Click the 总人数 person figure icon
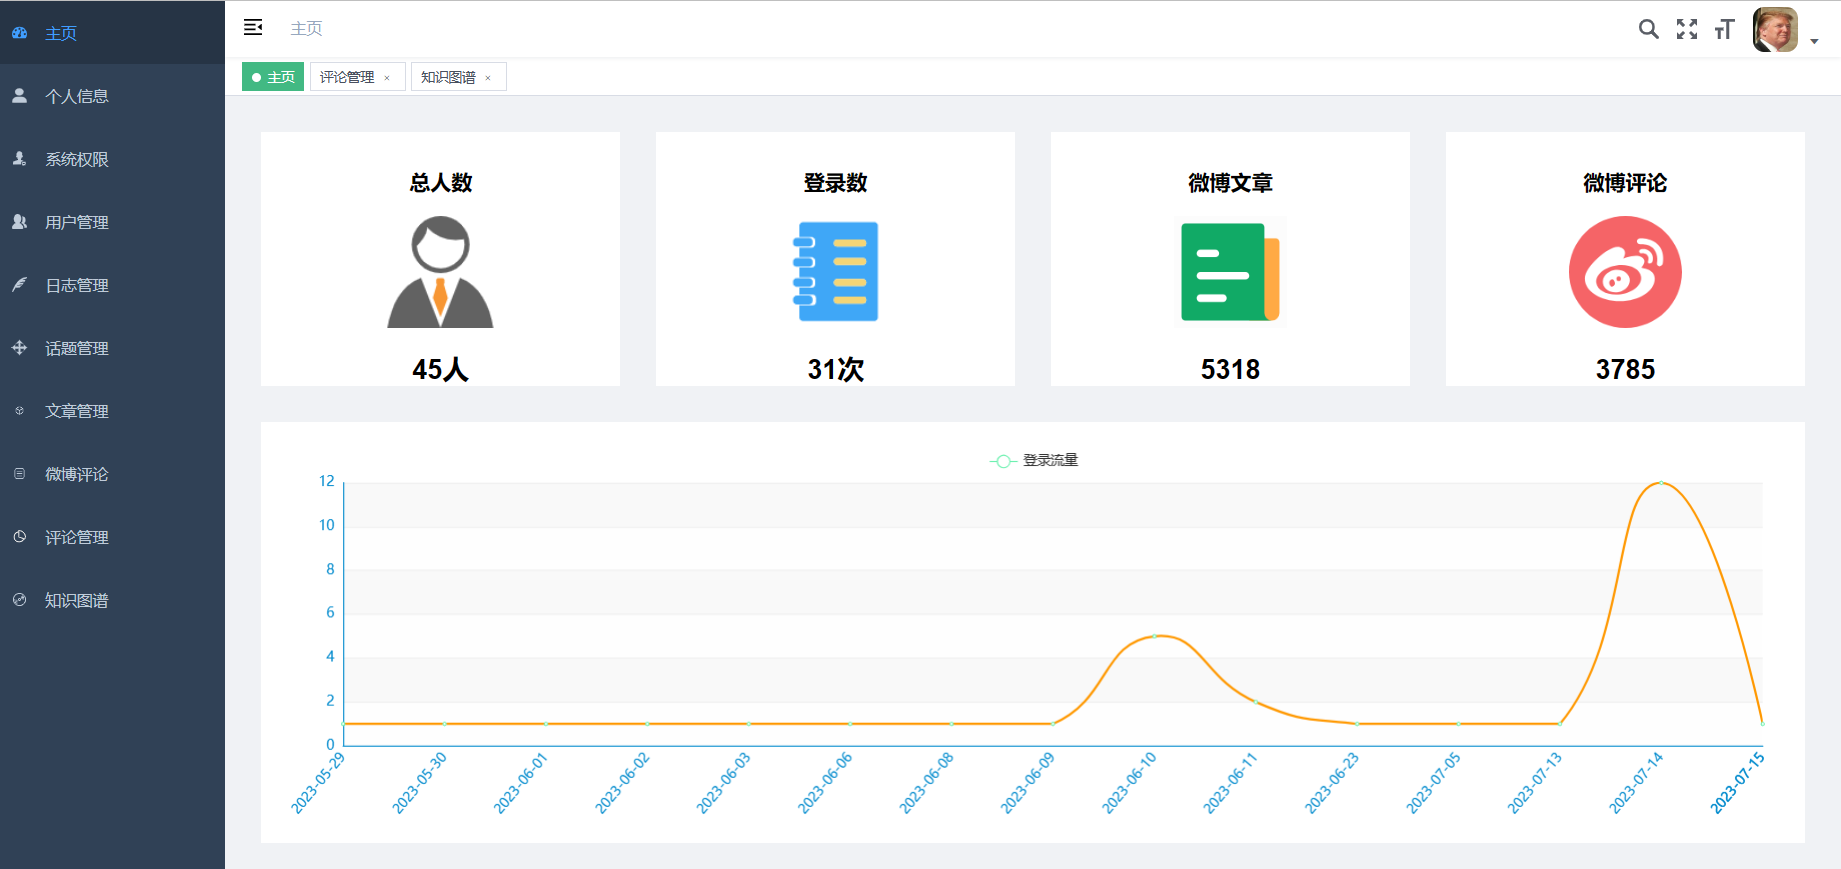1841x869 pixels. [440, 272]
